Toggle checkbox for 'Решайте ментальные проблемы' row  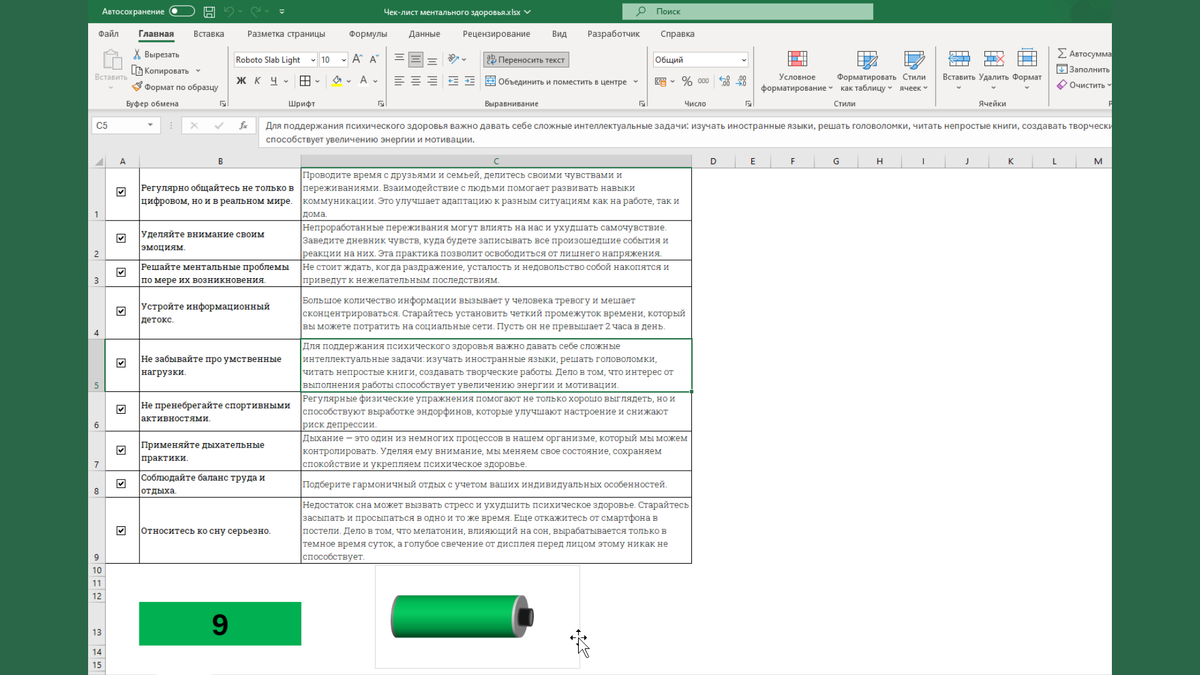click(x=121, y=272)
